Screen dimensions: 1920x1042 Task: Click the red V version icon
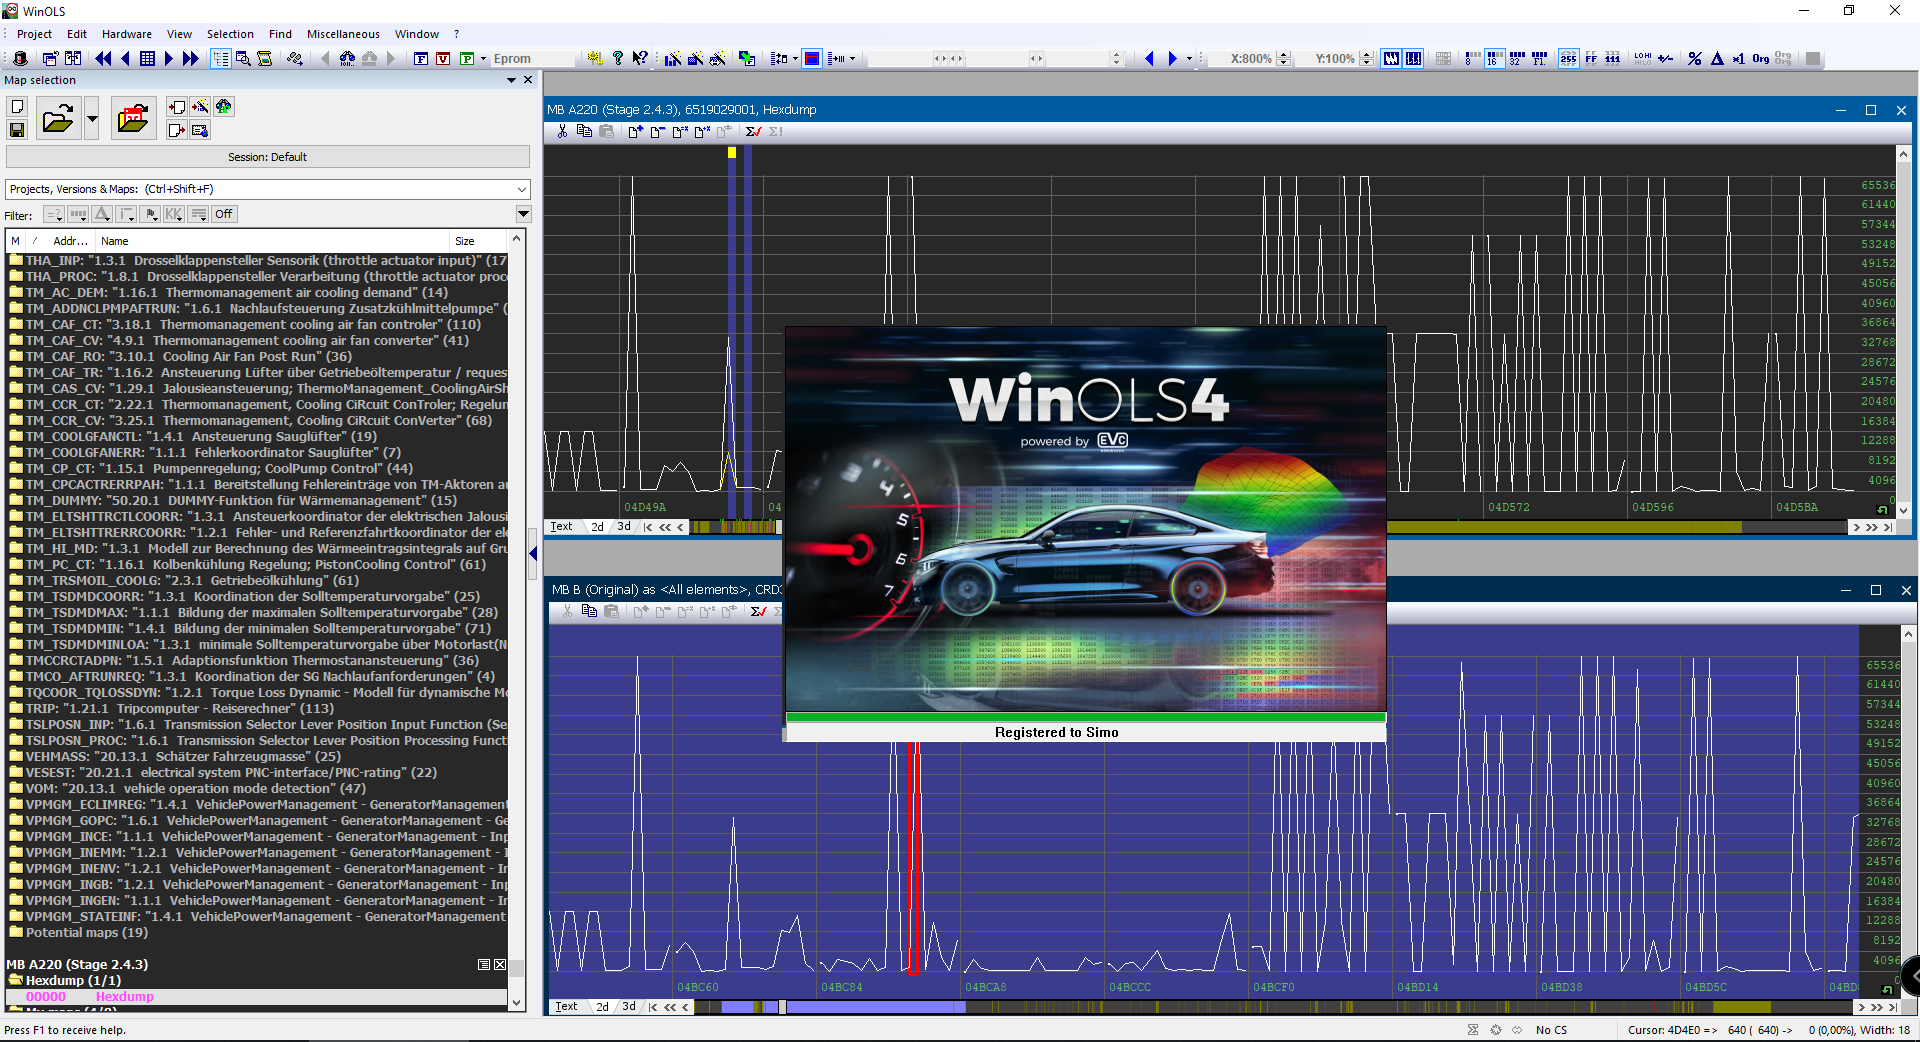pyautogui.click(x=443, y=59)
